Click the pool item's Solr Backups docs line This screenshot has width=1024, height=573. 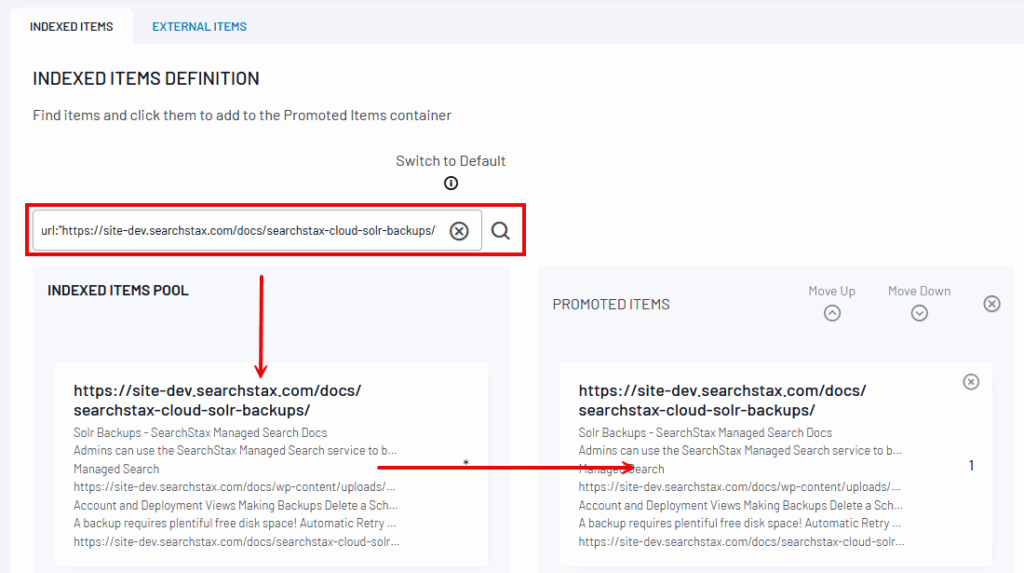pyautogui.click(x=200, y=433)
